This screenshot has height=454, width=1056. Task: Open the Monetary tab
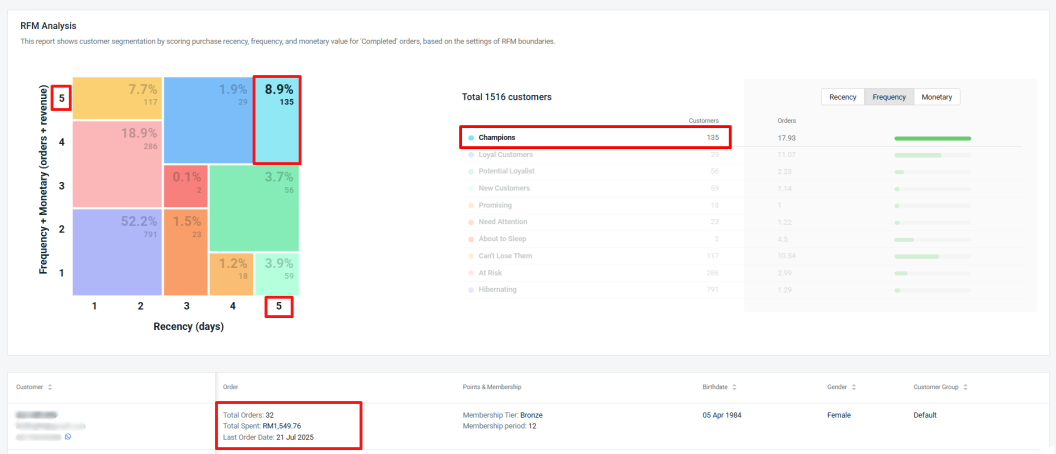(x=936, y=97)
